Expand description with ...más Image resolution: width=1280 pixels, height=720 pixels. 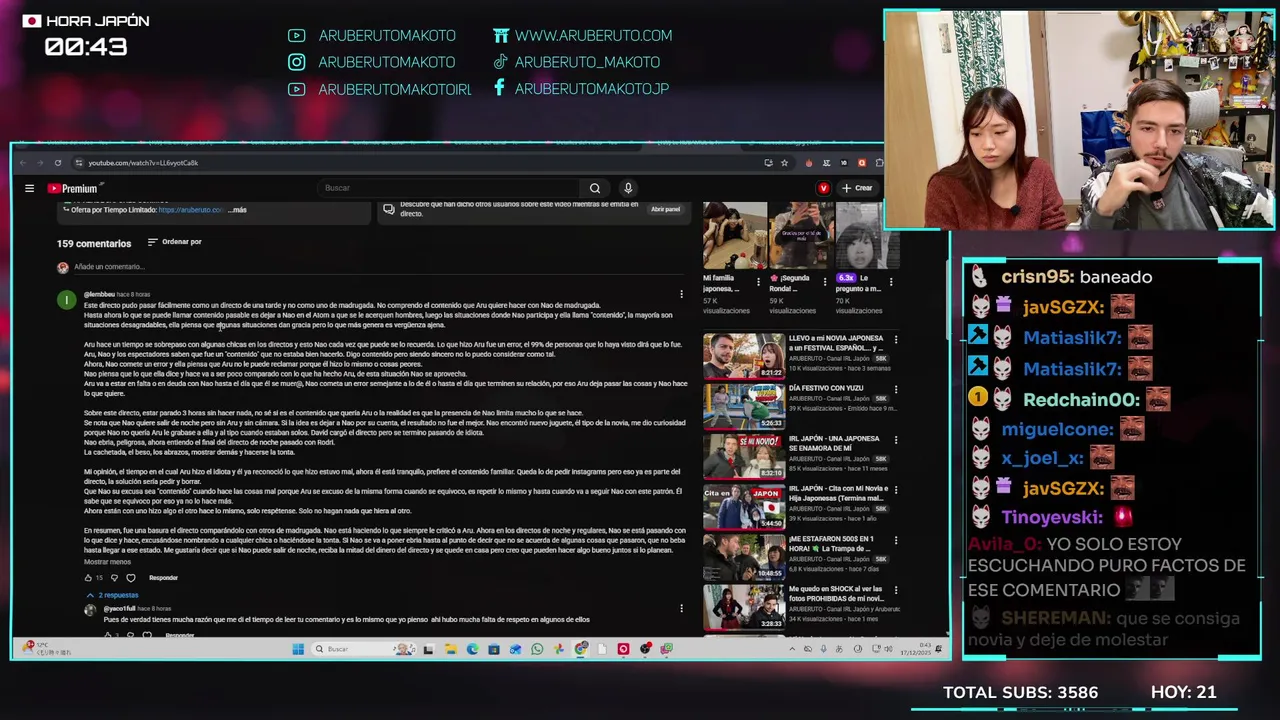[x=237, y=210]
